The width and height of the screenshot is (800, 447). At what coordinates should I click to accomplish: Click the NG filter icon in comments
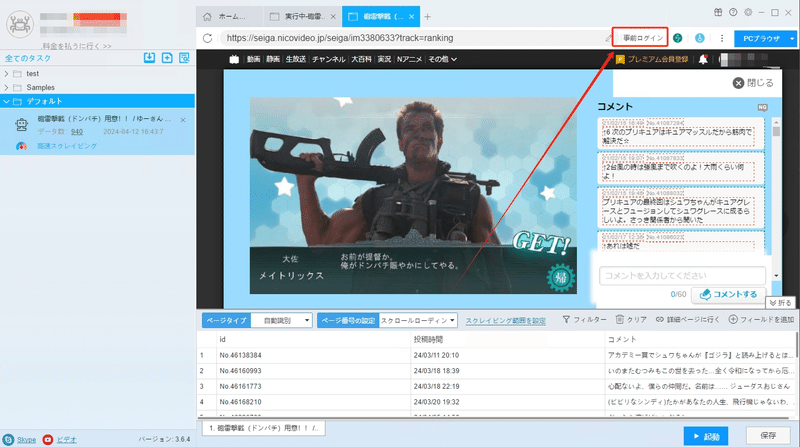coord(762,107)
